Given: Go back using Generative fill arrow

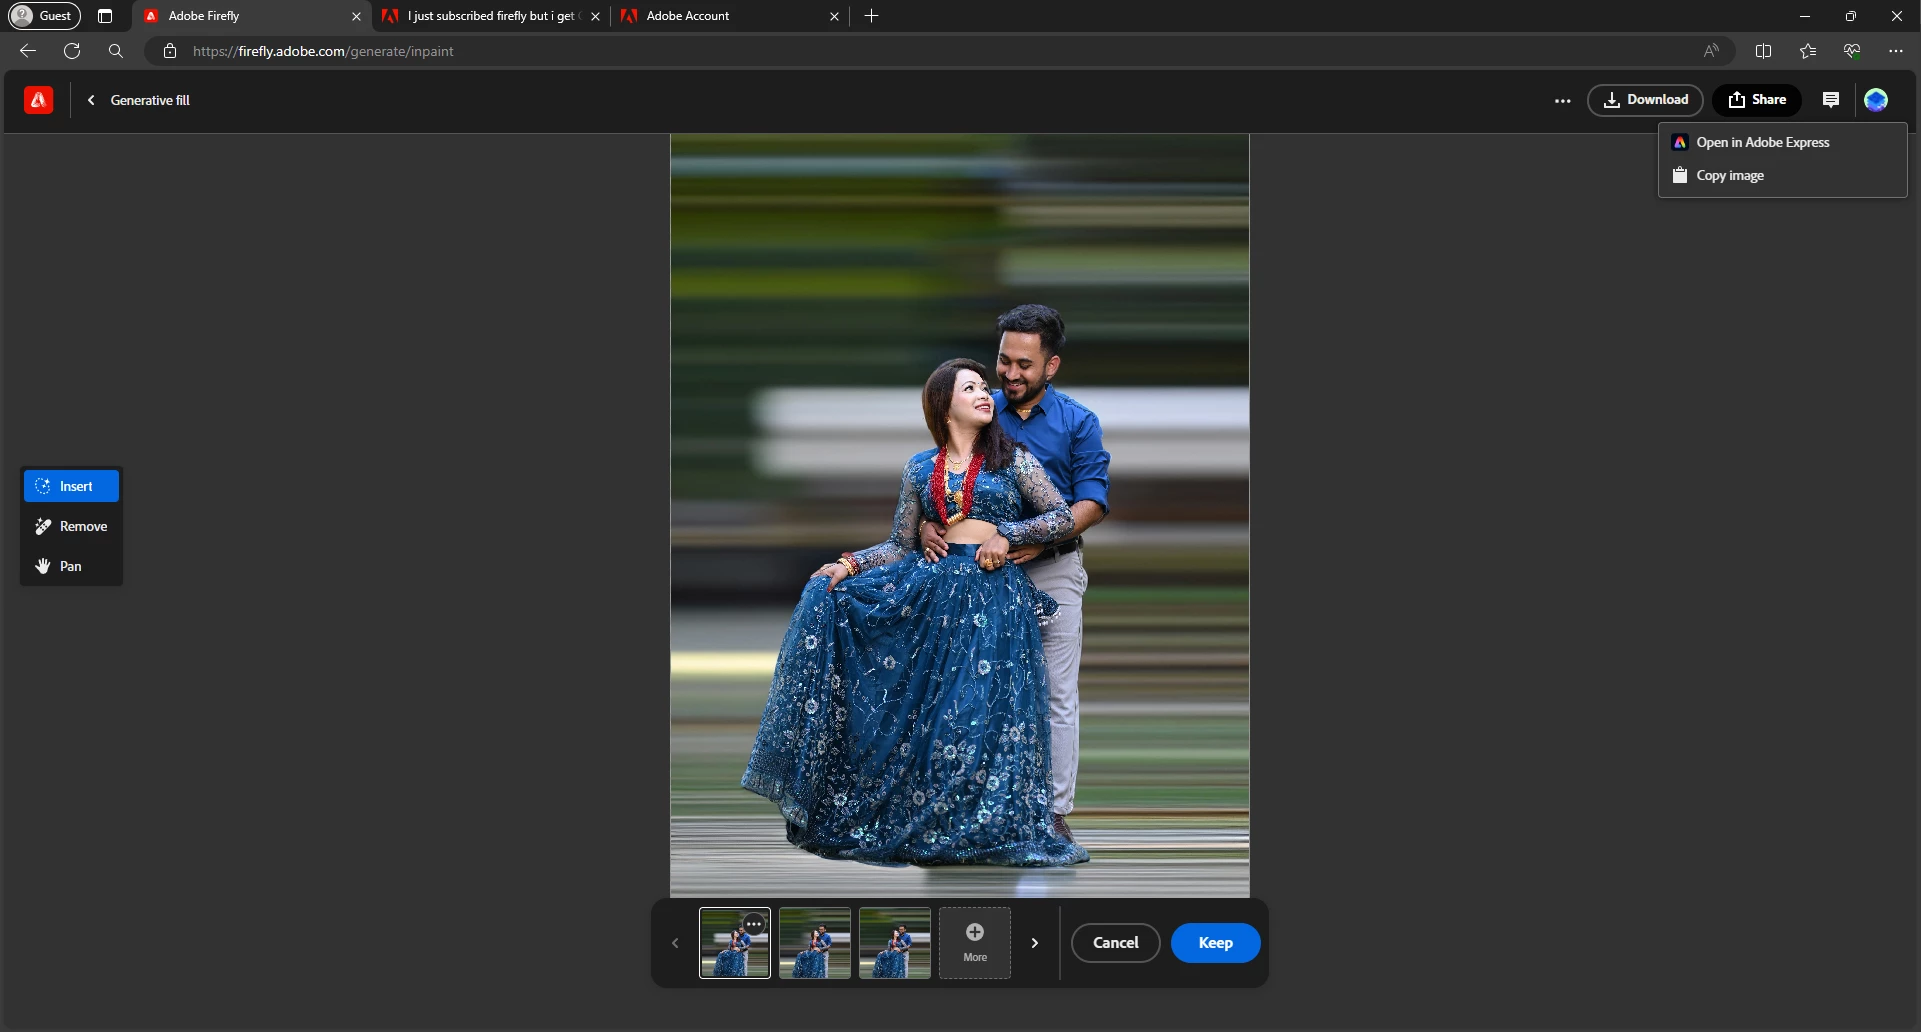Looking at the screenshot, I should pos(91,100).
